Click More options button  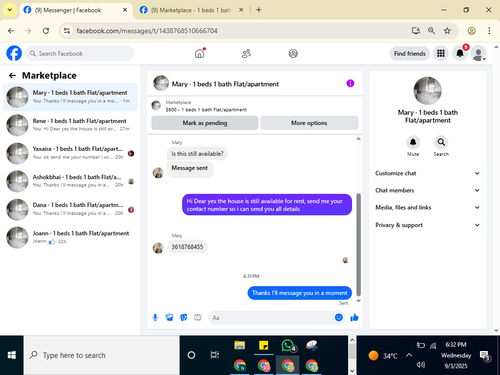click(x=309, y=123)
